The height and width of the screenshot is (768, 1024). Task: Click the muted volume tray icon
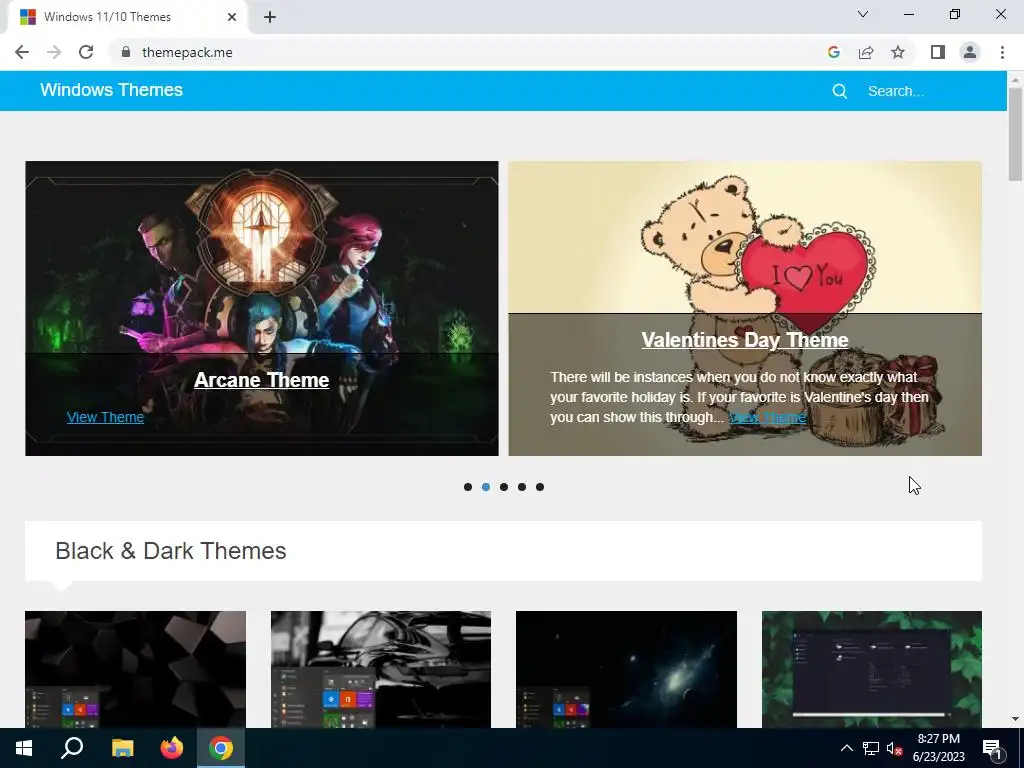click(895, 748)
